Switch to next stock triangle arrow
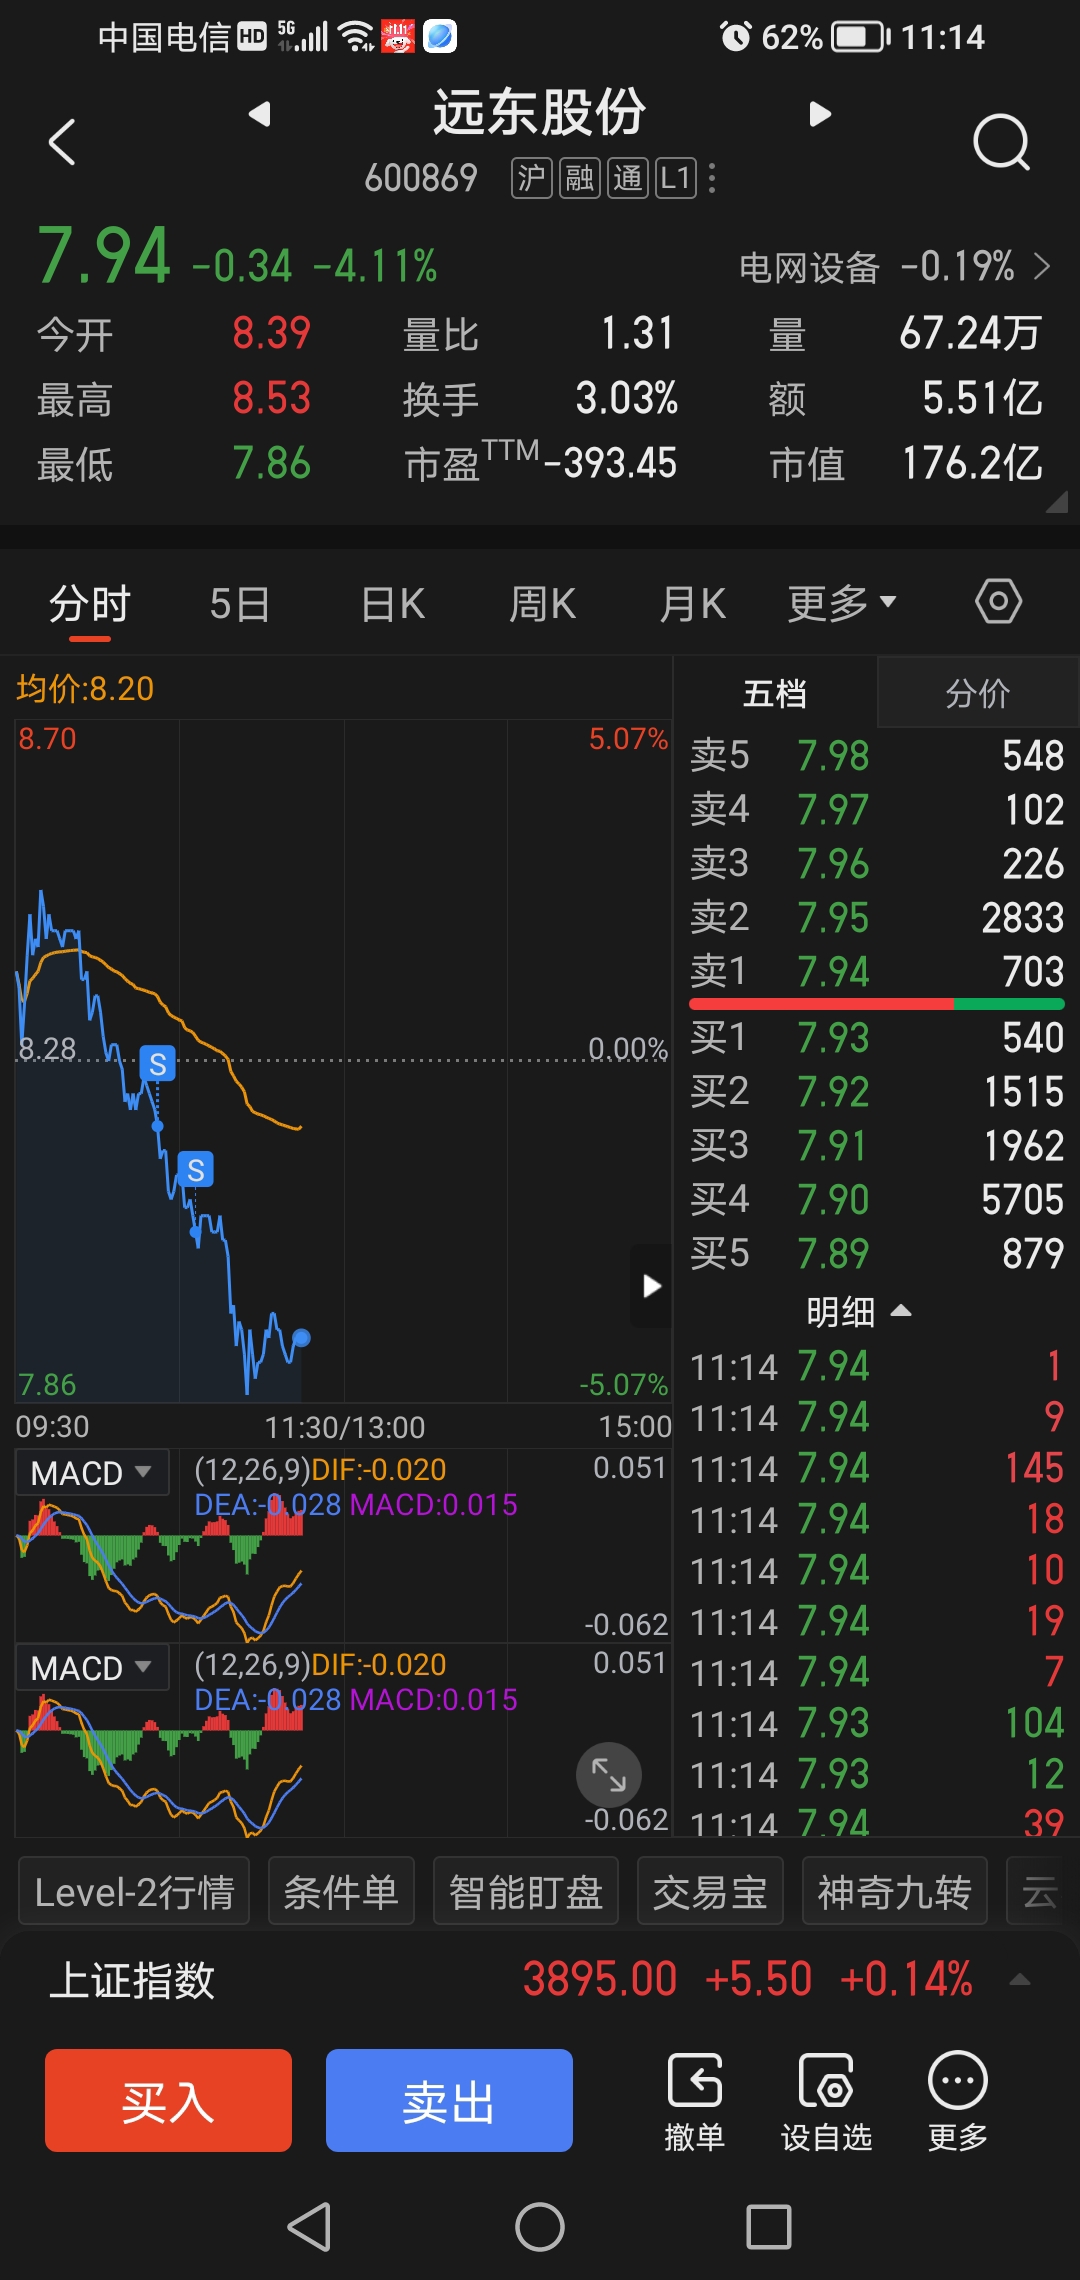The width and height of the screenshot is (1080, 2280). [x=820, y=114]
